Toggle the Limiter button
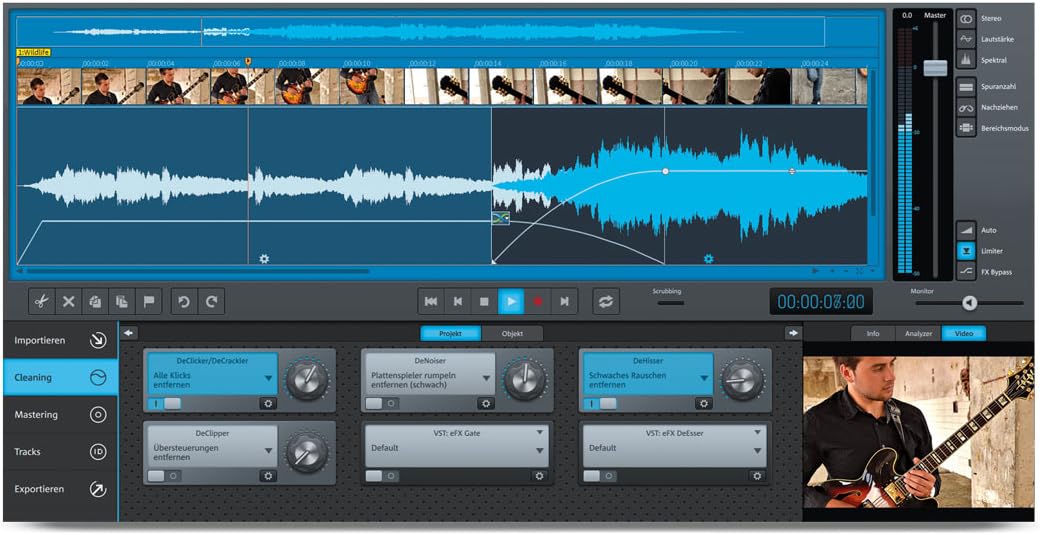Viewport: 1040px width, 535px height. [966, 251]
